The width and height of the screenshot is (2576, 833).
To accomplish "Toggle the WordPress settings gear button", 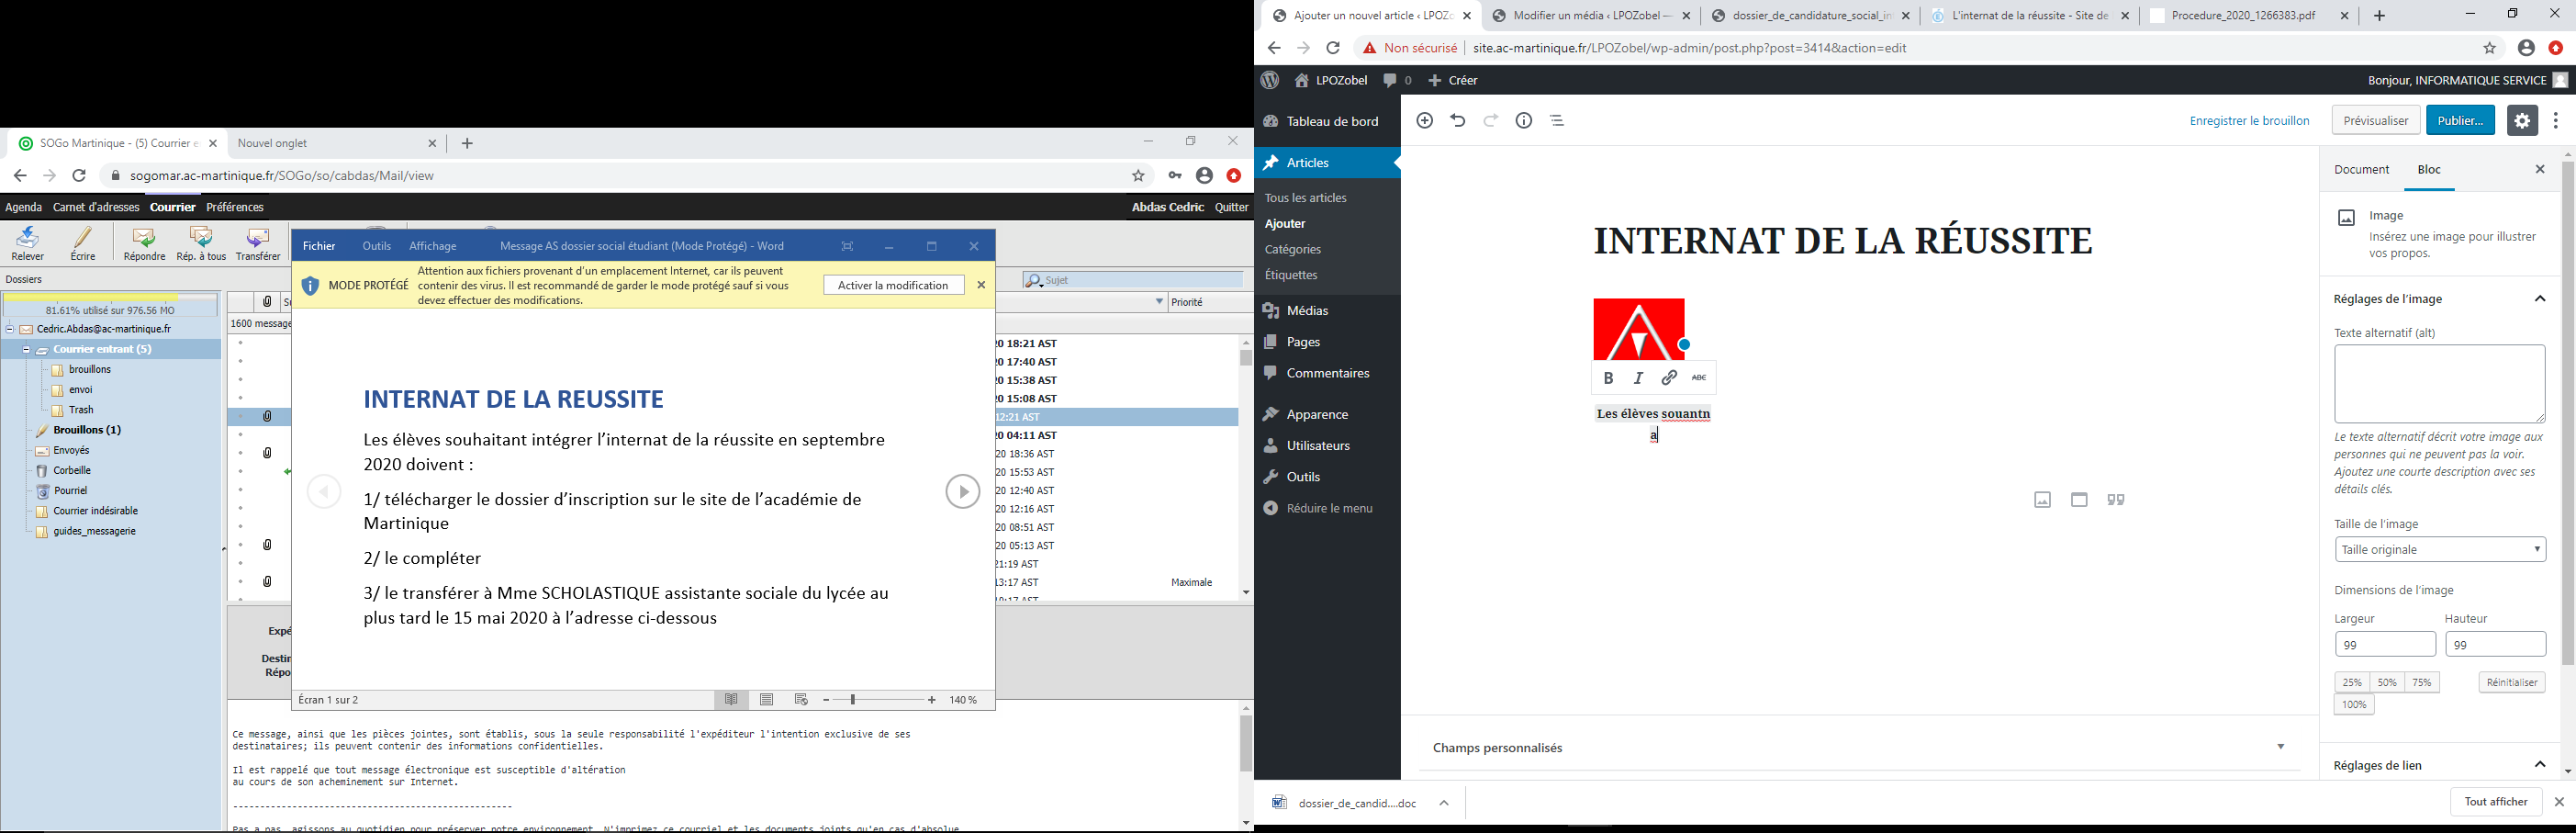I will point(2521,121).
